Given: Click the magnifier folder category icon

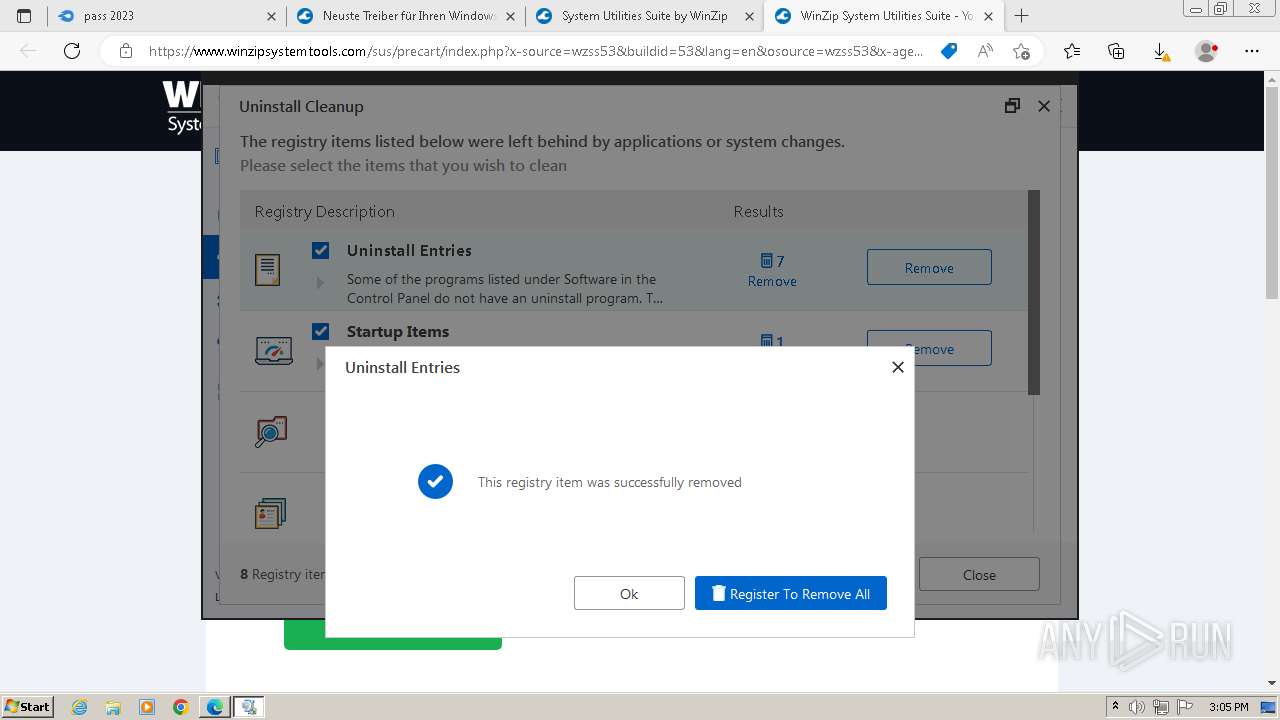Looking at the screenshot, I should click(x=270, y=431).
